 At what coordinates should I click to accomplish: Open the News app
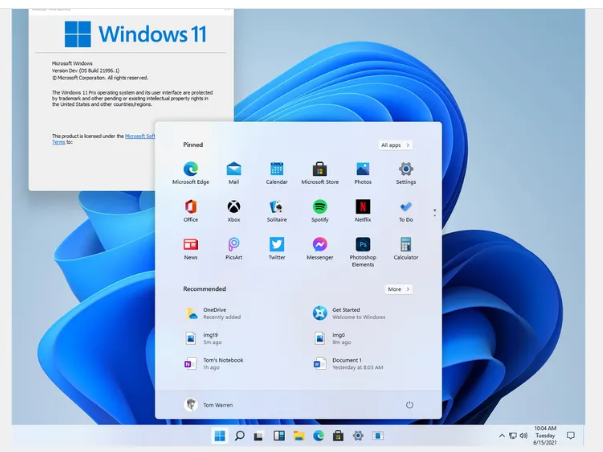(191, 249)
